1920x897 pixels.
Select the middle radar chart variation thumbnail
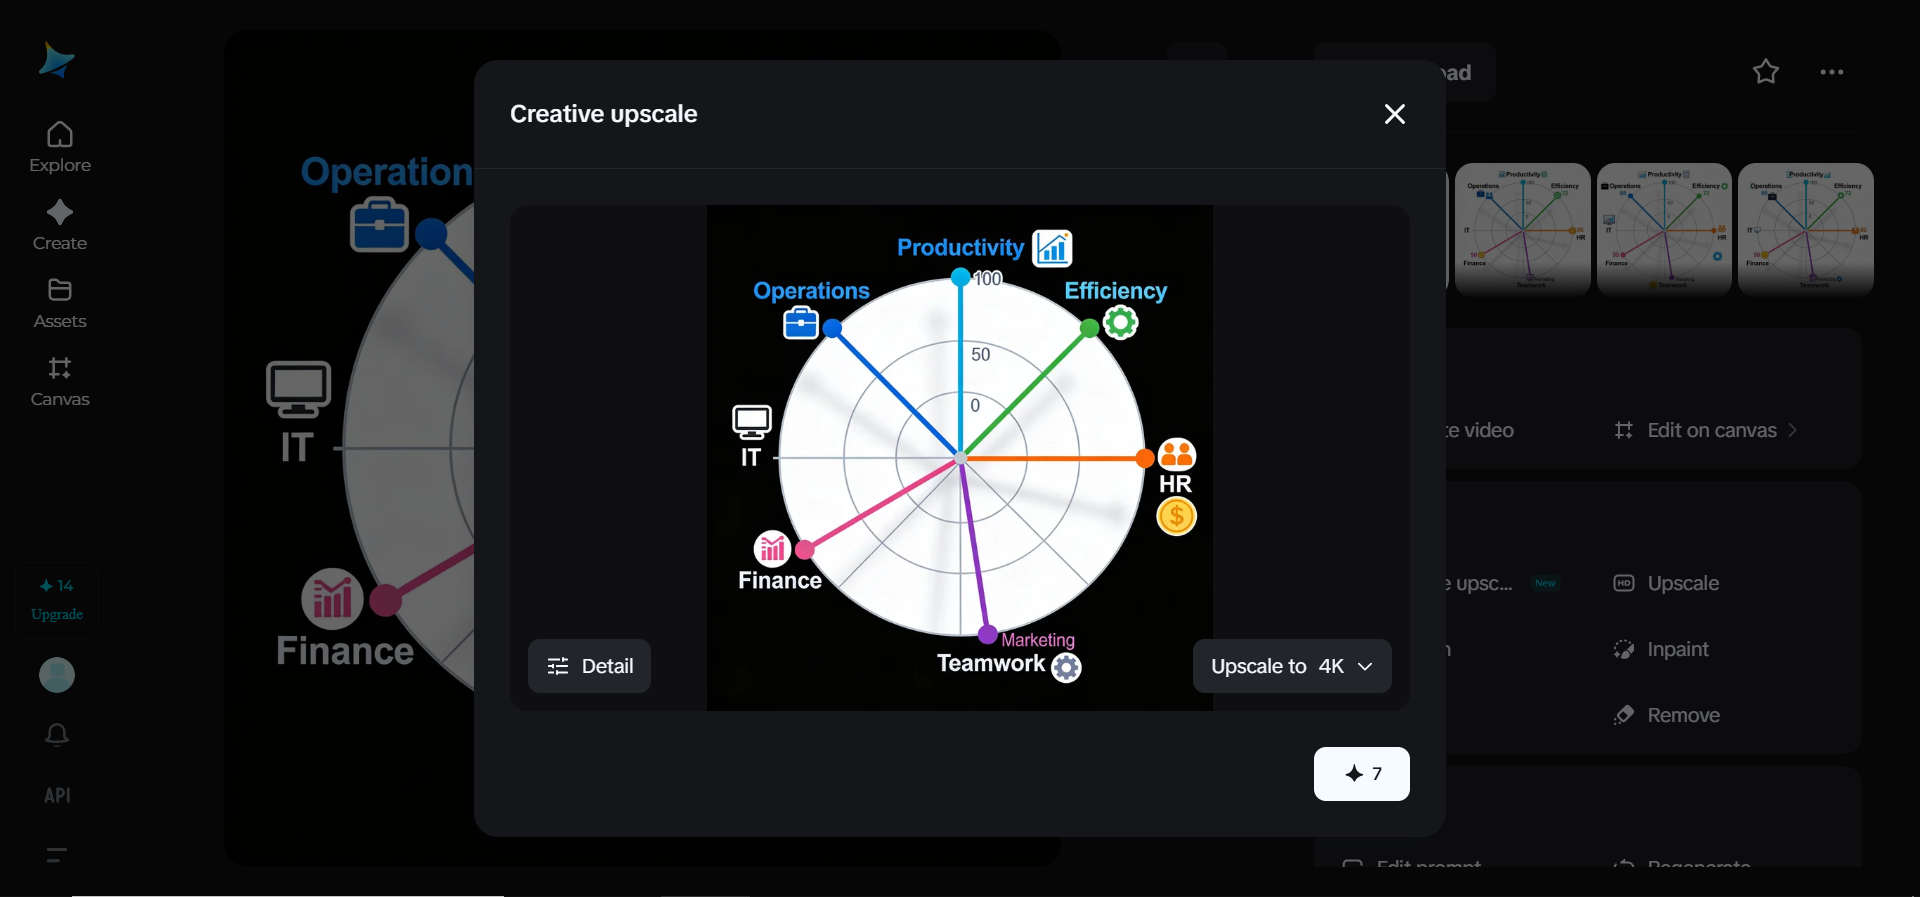[x=1664, y=229]
